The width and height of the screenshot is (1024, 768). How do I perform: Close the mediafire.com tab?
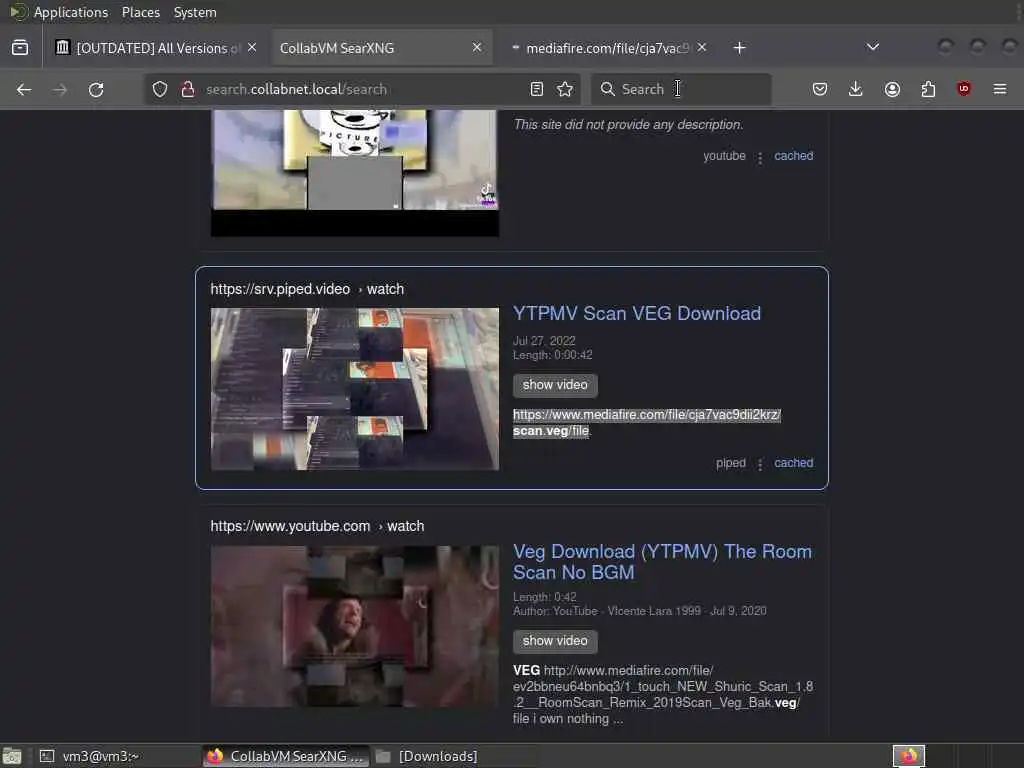tap(701, 48)
